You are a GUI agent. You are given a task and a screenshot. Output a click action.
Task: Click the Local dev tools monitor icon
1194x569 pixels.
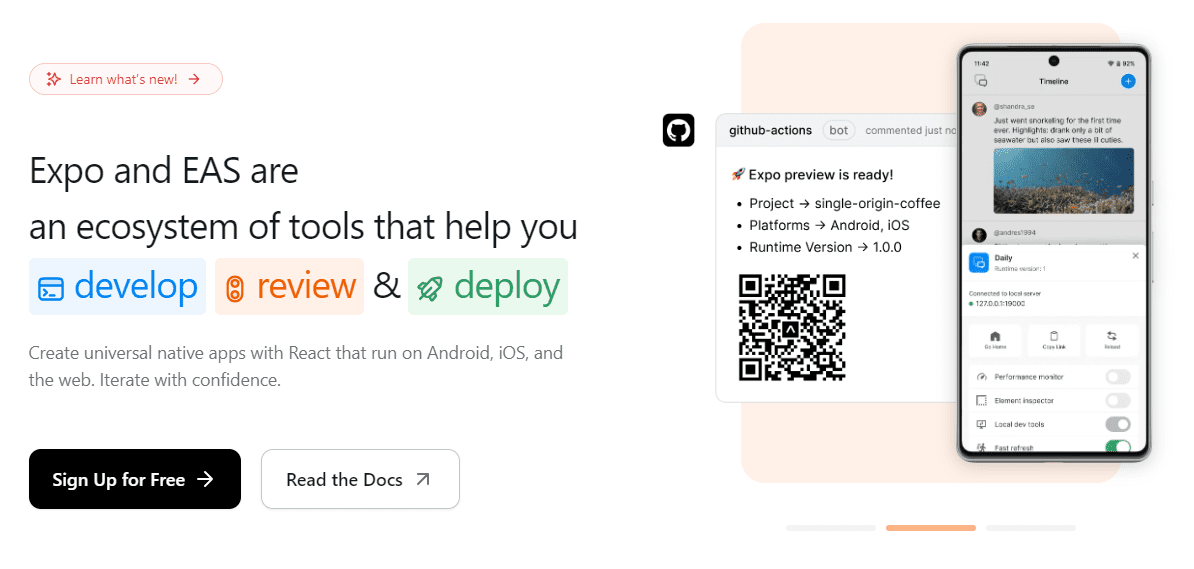tap(981, 424)
